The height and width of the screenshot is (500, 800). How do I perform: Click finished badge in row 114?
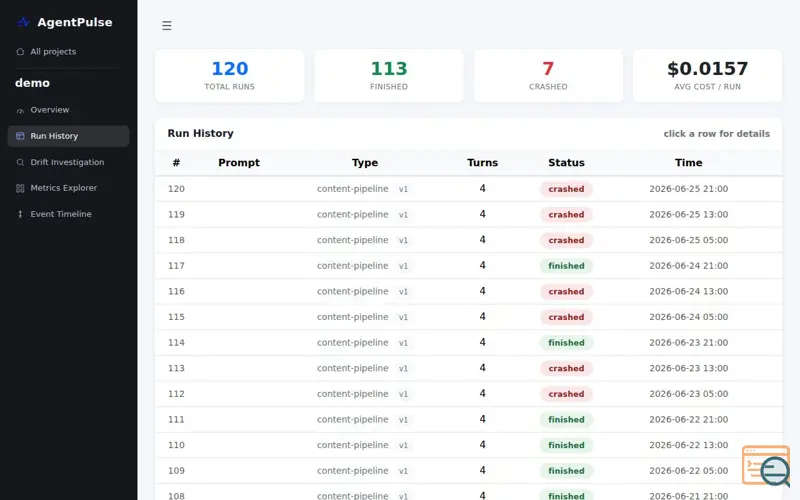coord(566,342)
